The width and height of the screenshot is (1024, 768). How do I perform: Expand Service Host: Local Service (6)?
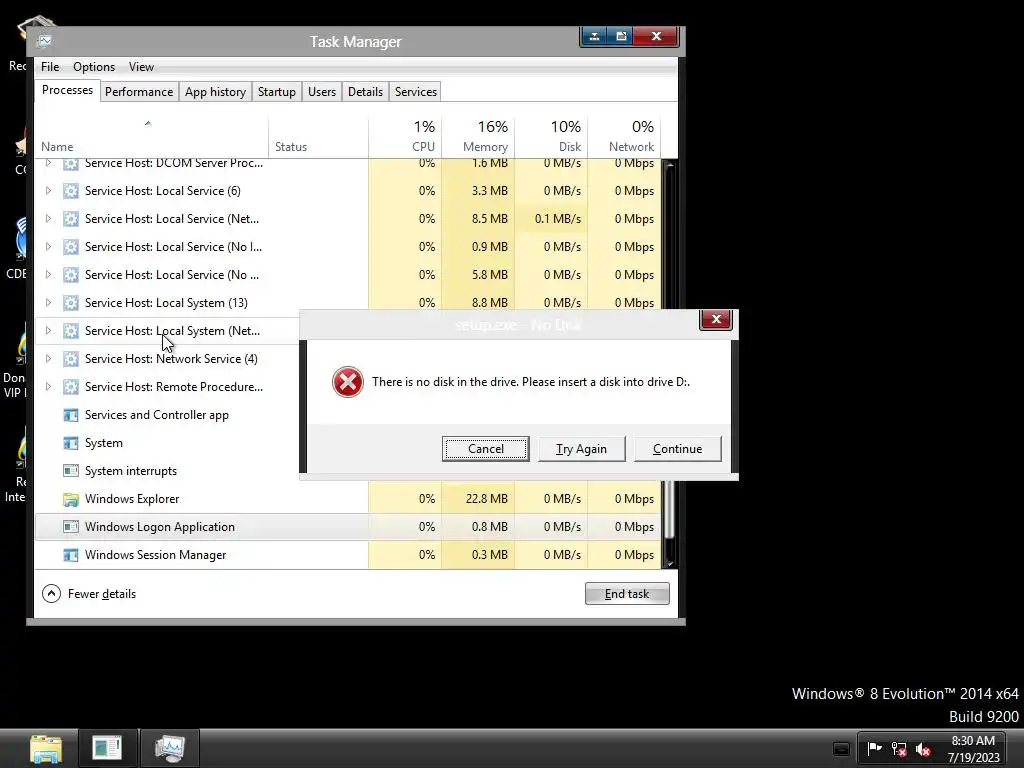[48, 191]
